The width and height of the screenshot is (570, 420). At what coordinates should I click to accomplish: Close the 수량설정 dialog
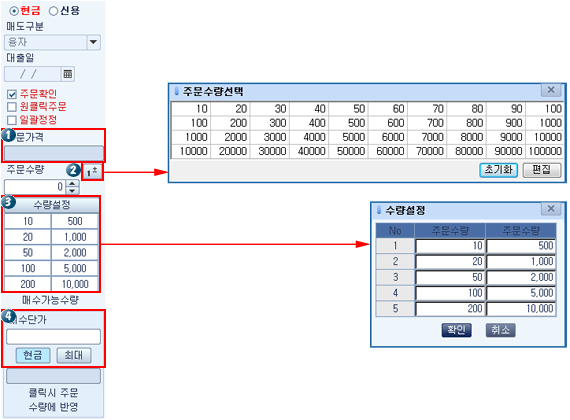click(551, 209)
